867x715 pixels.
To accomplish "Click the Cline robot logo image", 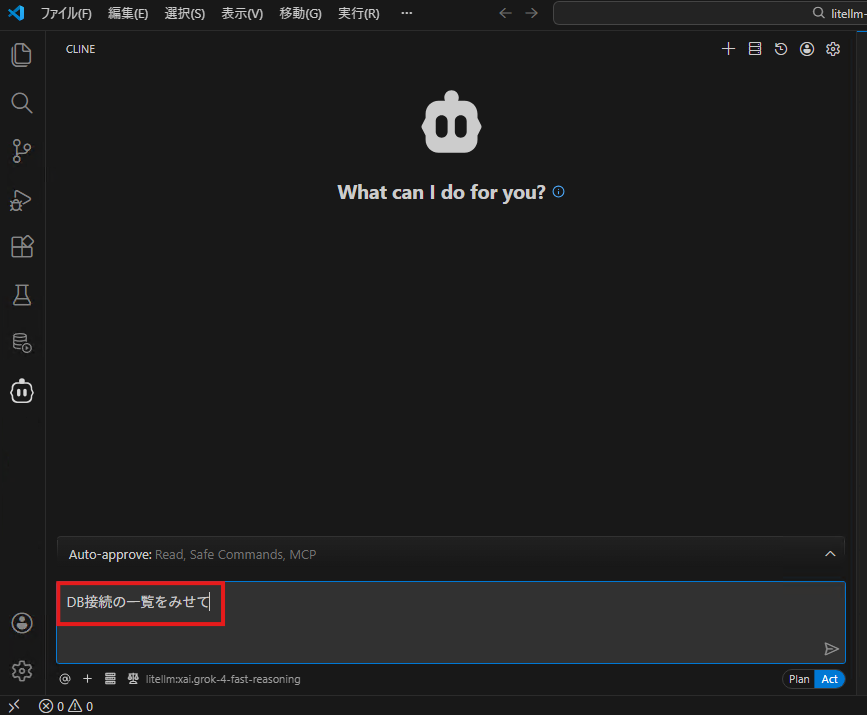I will [451, 123].
